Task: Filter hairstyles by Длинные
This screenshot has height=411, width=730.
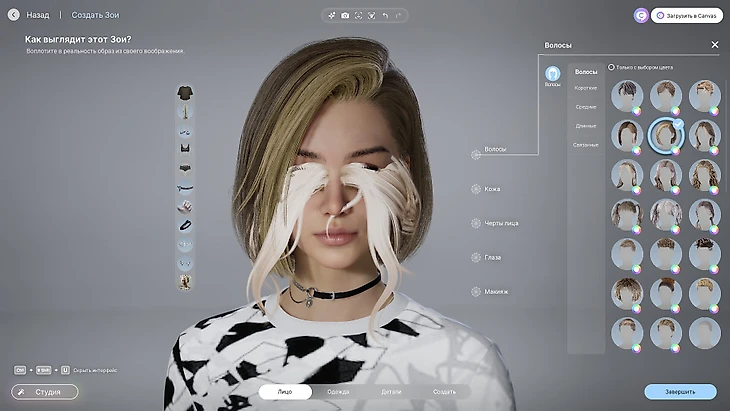Action: [x=586, y=126]
